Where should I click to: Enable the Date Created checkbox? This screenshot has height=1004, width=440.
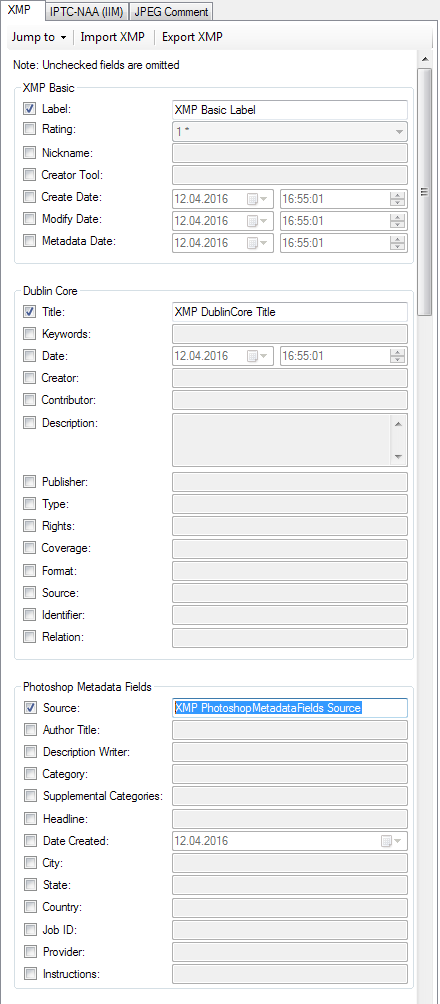click(x=30, y=840)
